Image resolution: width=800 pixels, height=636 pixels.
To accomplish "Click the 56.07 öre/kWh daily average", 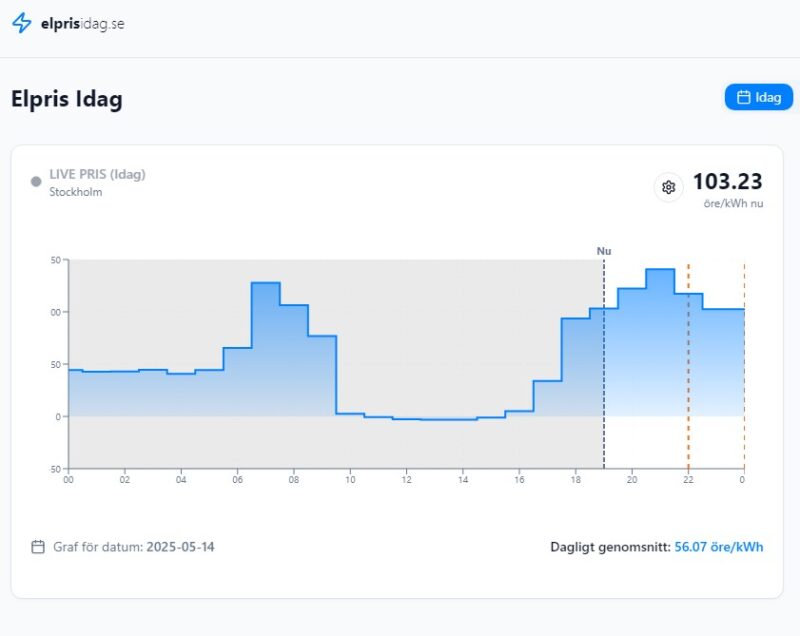I will 719,547.
